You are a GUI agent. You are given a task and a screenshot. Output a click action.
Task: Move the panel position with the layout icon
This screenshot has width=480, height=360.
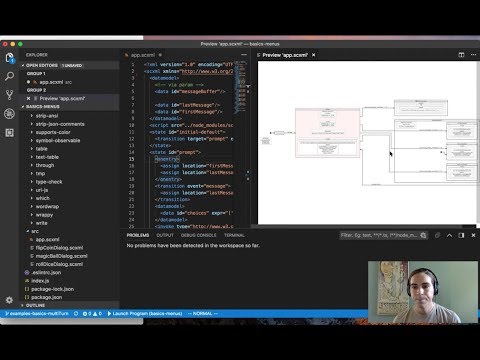461,235
